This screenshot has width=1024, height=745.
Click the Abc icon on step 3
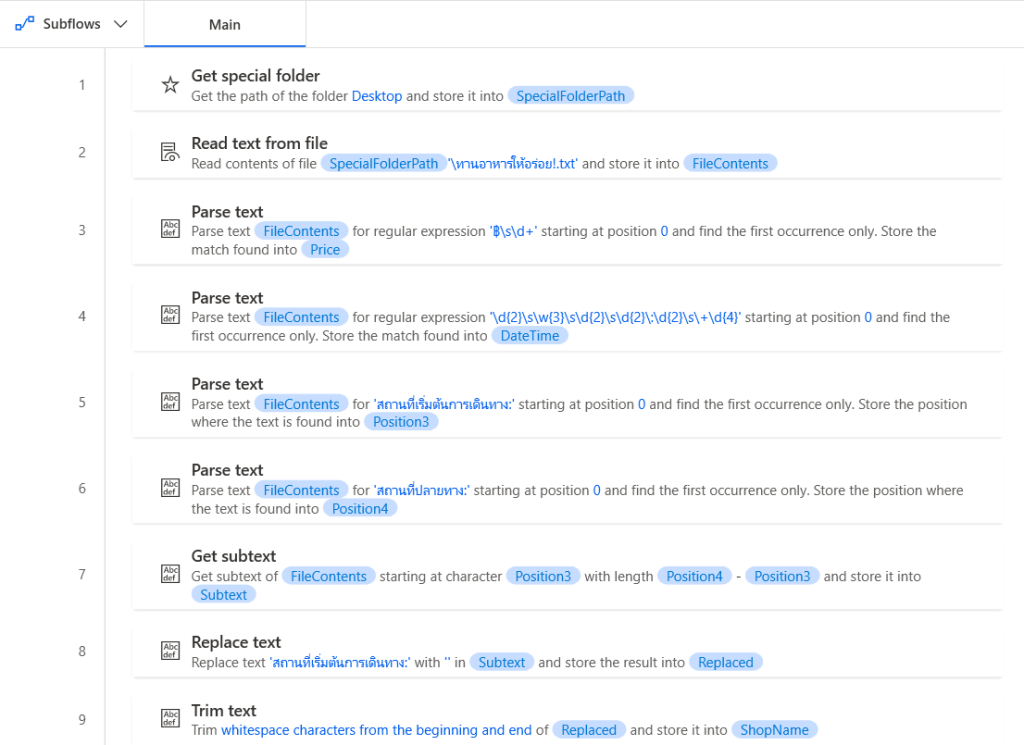tap(170, 229)
